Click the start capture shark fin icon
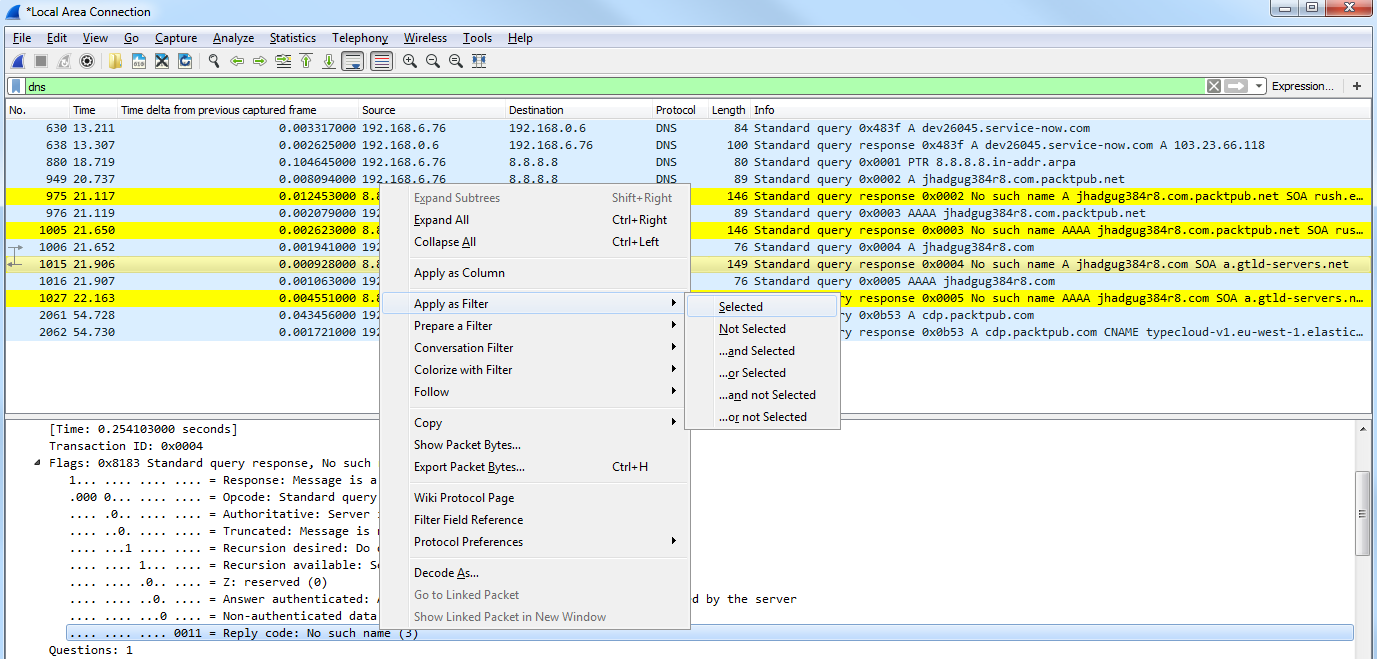The image size is (1377, 659). tap(17, 61)
